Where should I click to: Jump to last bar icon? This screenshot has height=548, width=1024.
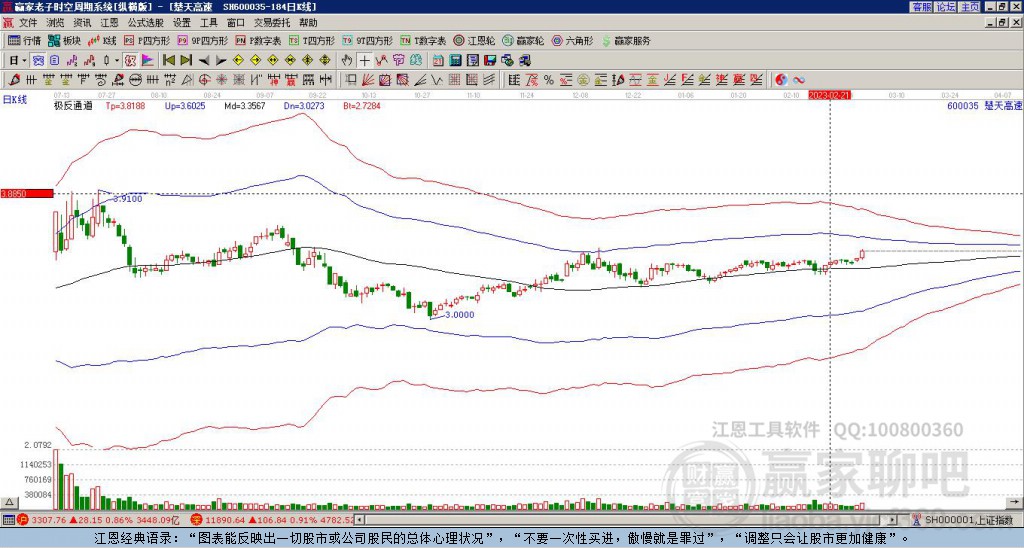click(186, 61)
